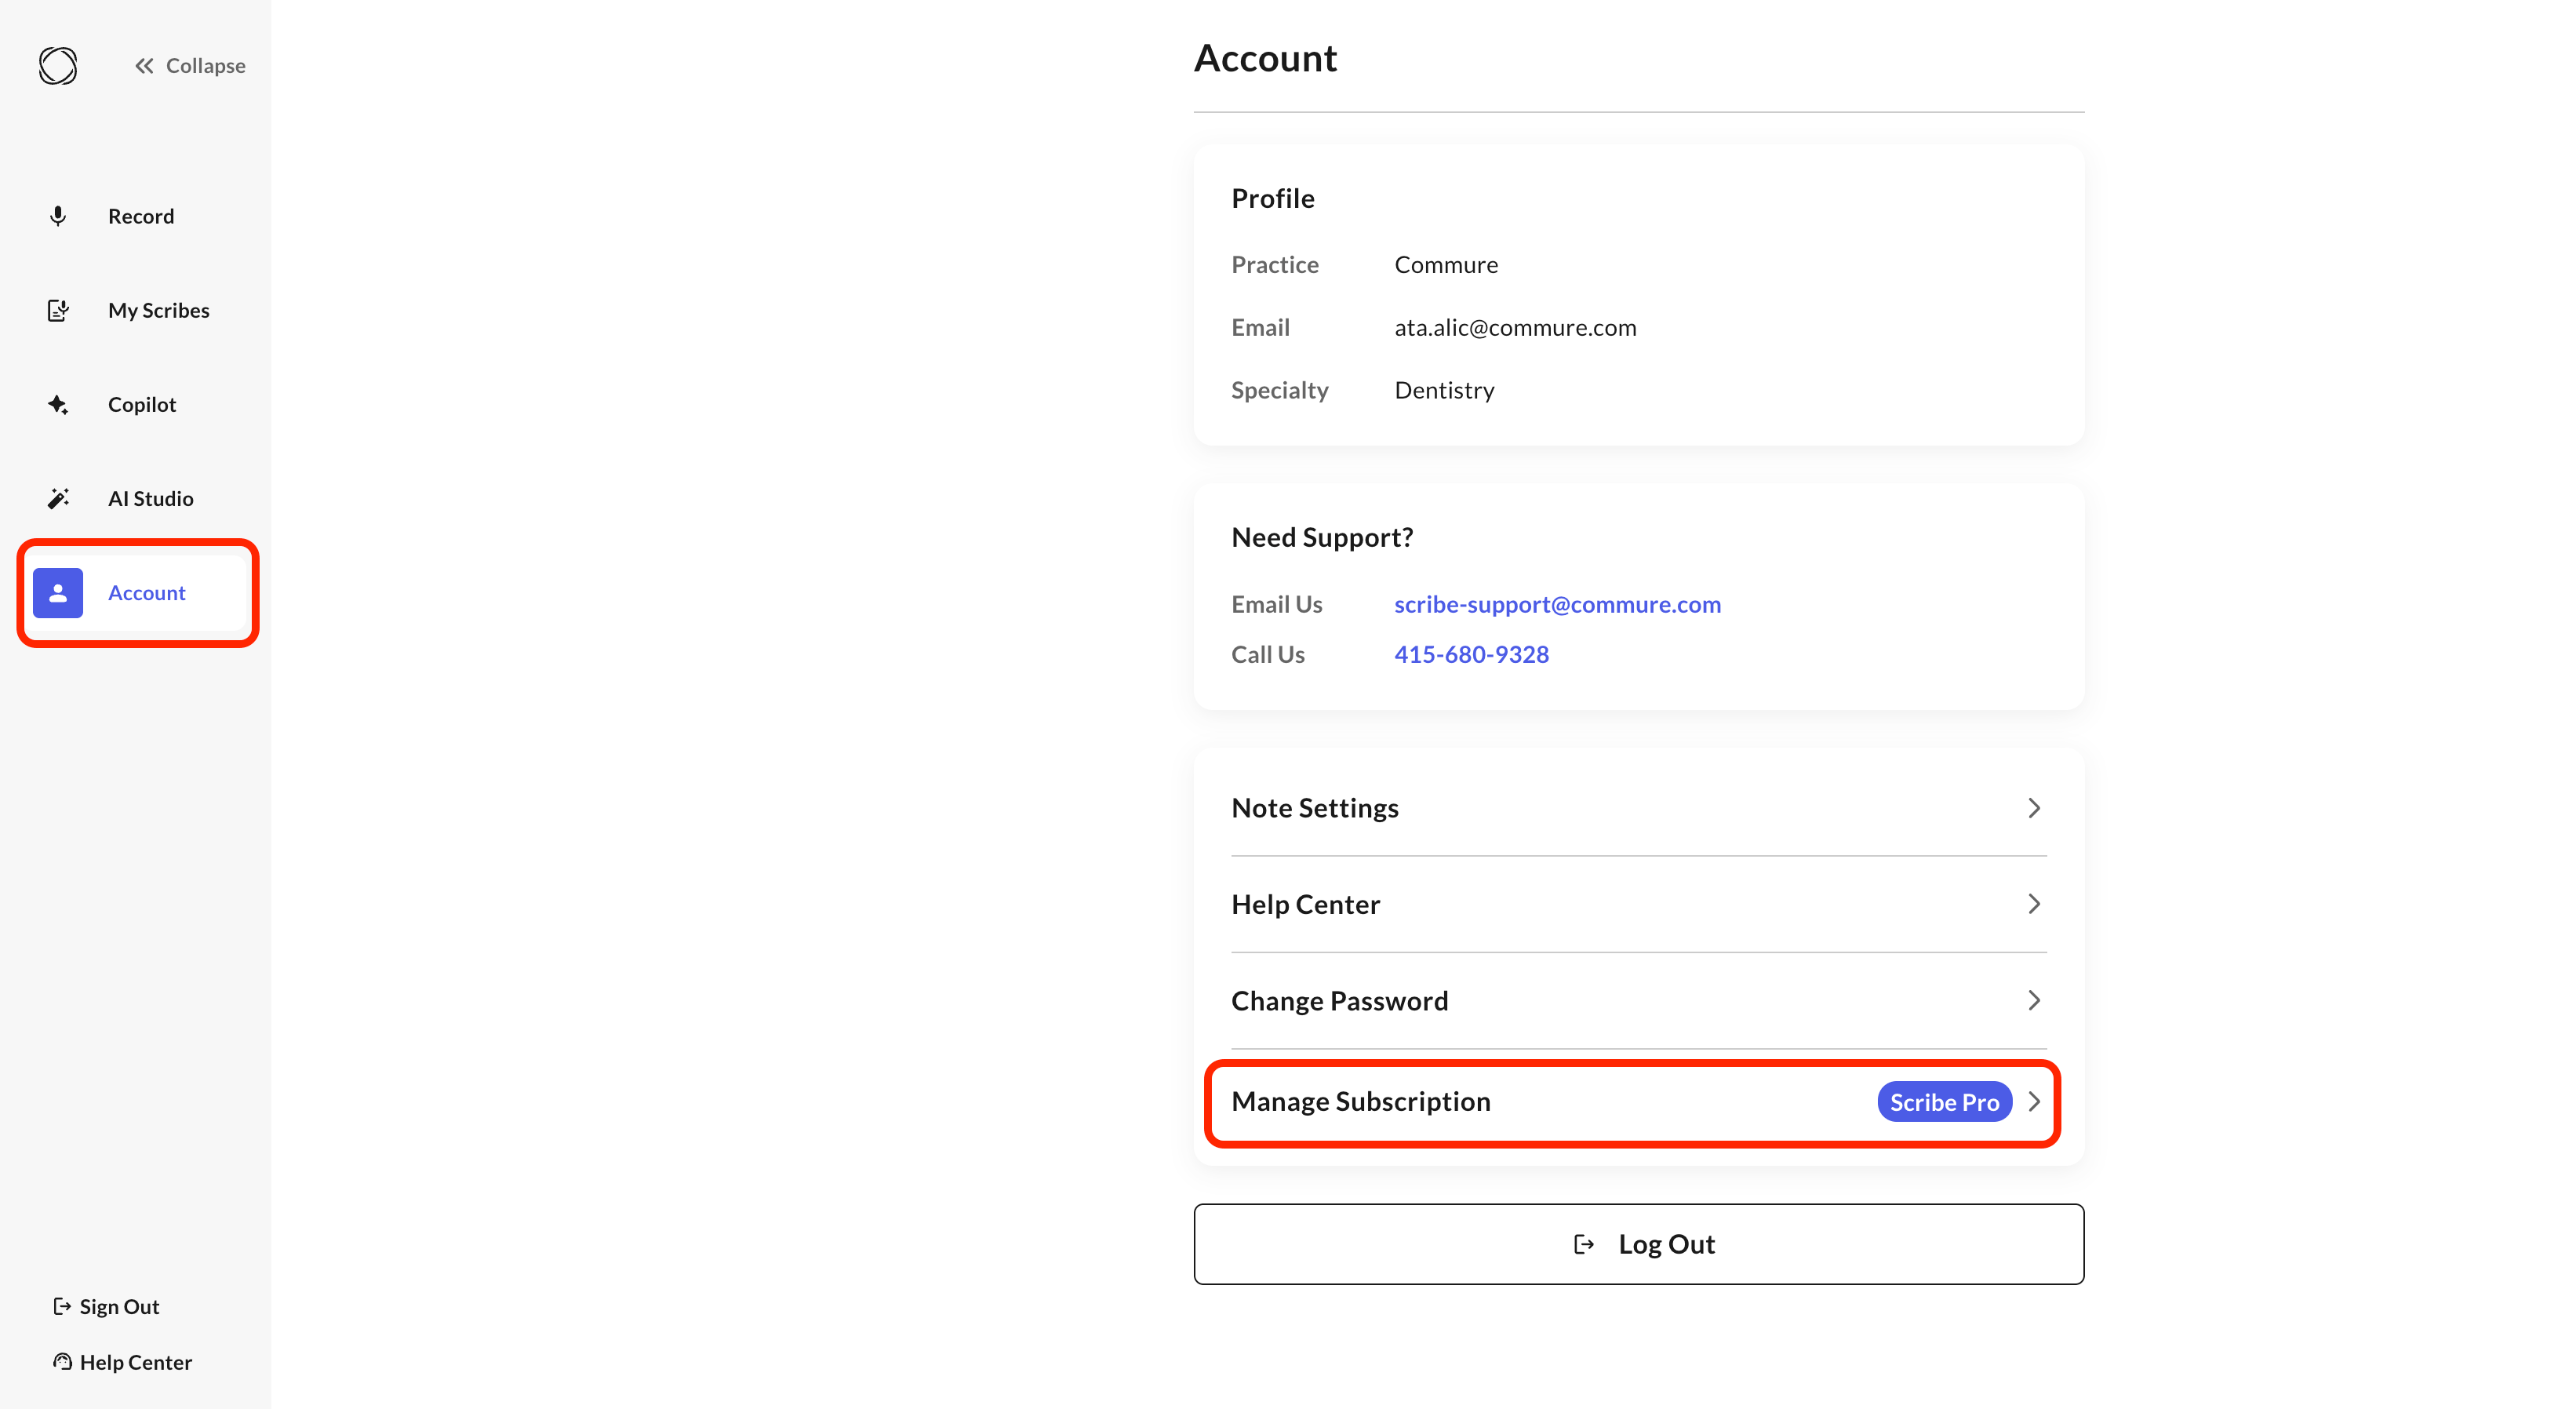The height and width of the screenshot is (1409, 2576).
Task: Click the AI Studio magic wand icon
Action: [58, 498]
